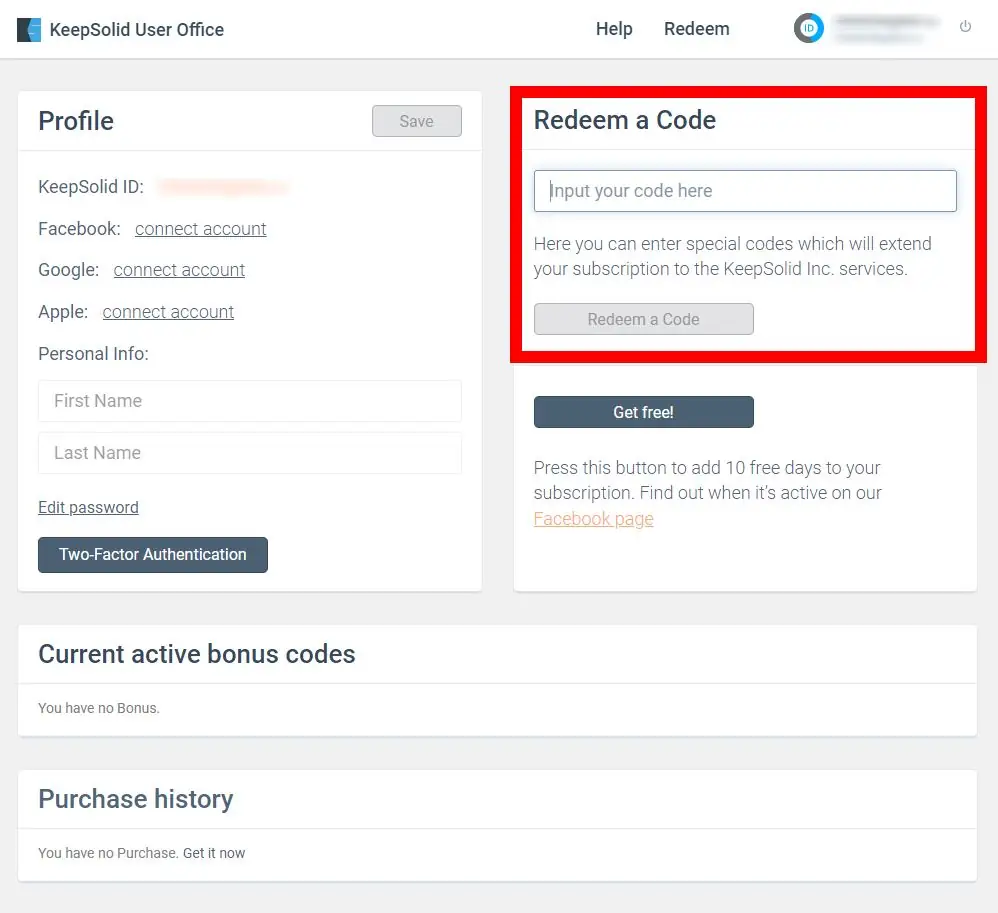Focus the Last Name field
Image resolution: width=998 pixels, height=913 pixels.
[x=249, y=453]
